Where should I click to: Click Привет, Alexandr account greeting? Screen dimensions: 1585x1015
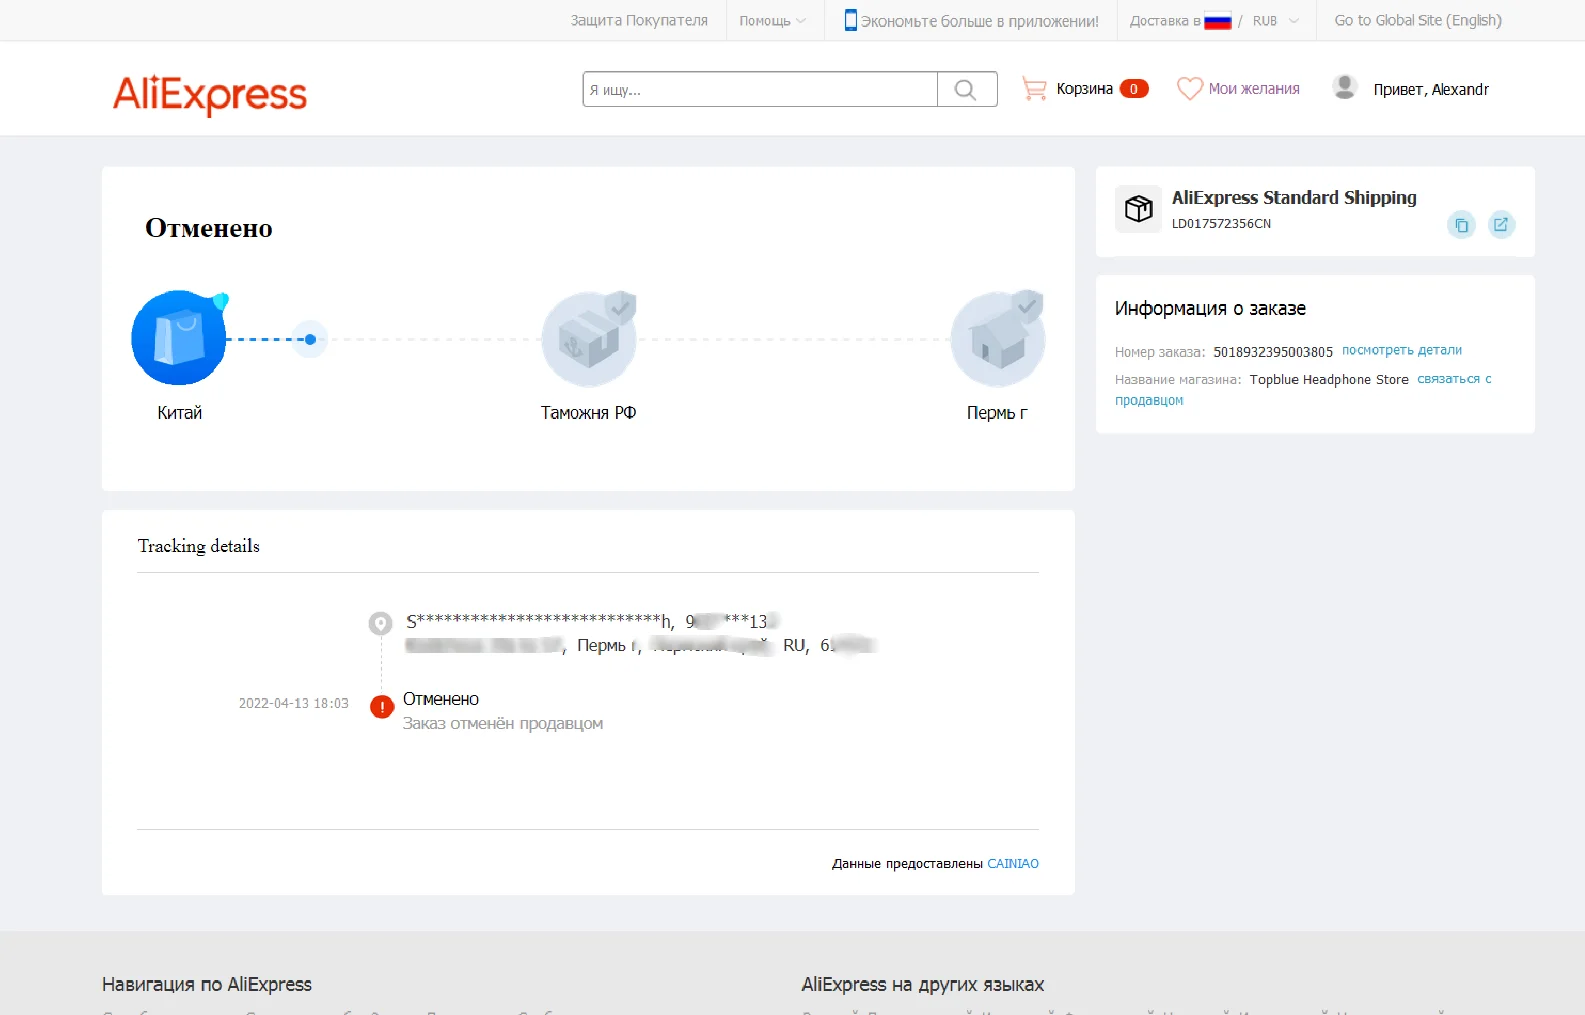pos(1431,90)
